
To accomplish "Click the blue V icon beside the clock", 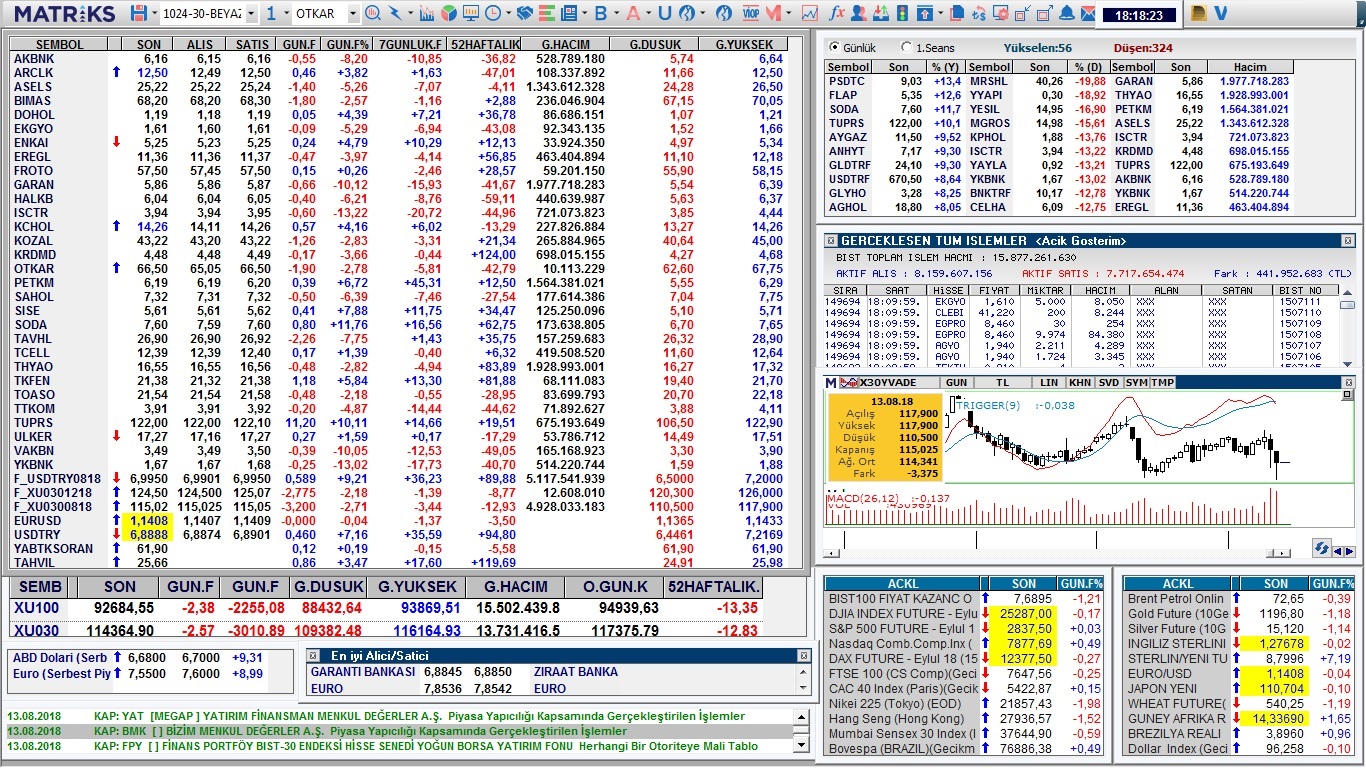I will click(1220, 13).
